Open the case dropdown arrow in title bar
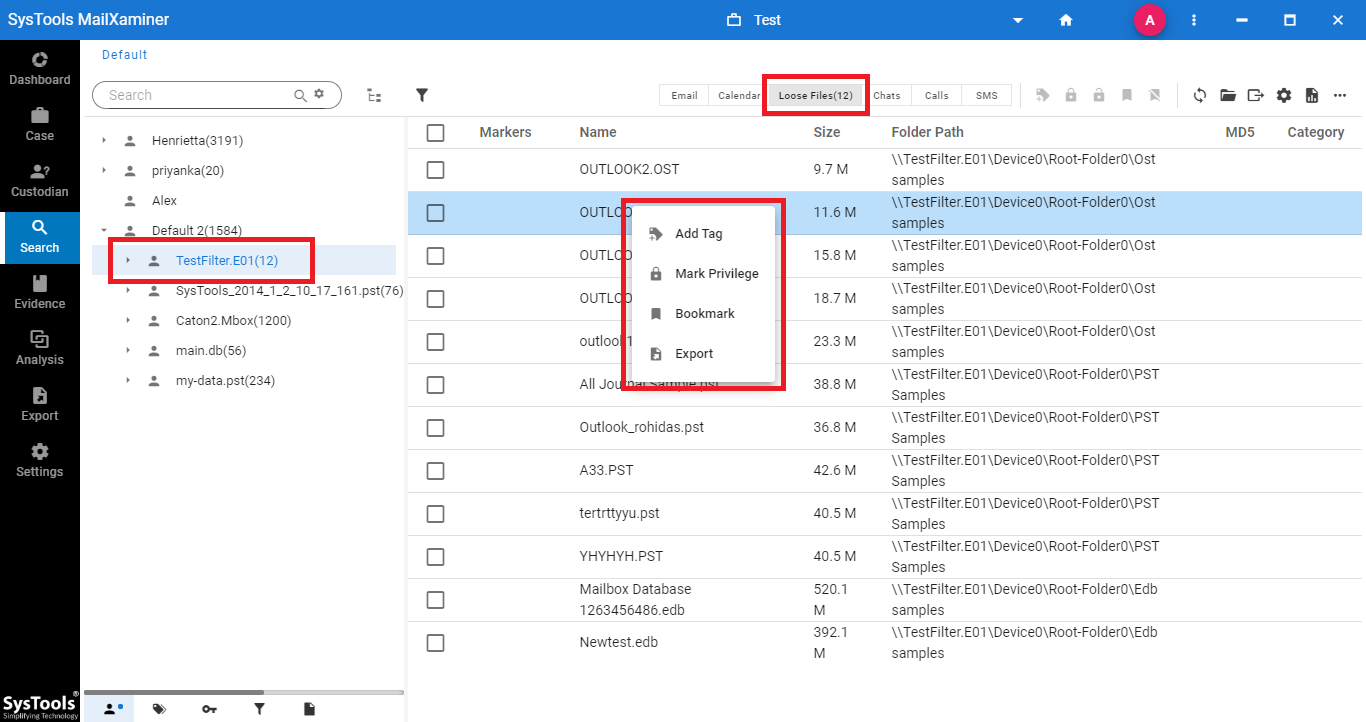 click(x=1018, y=20)
